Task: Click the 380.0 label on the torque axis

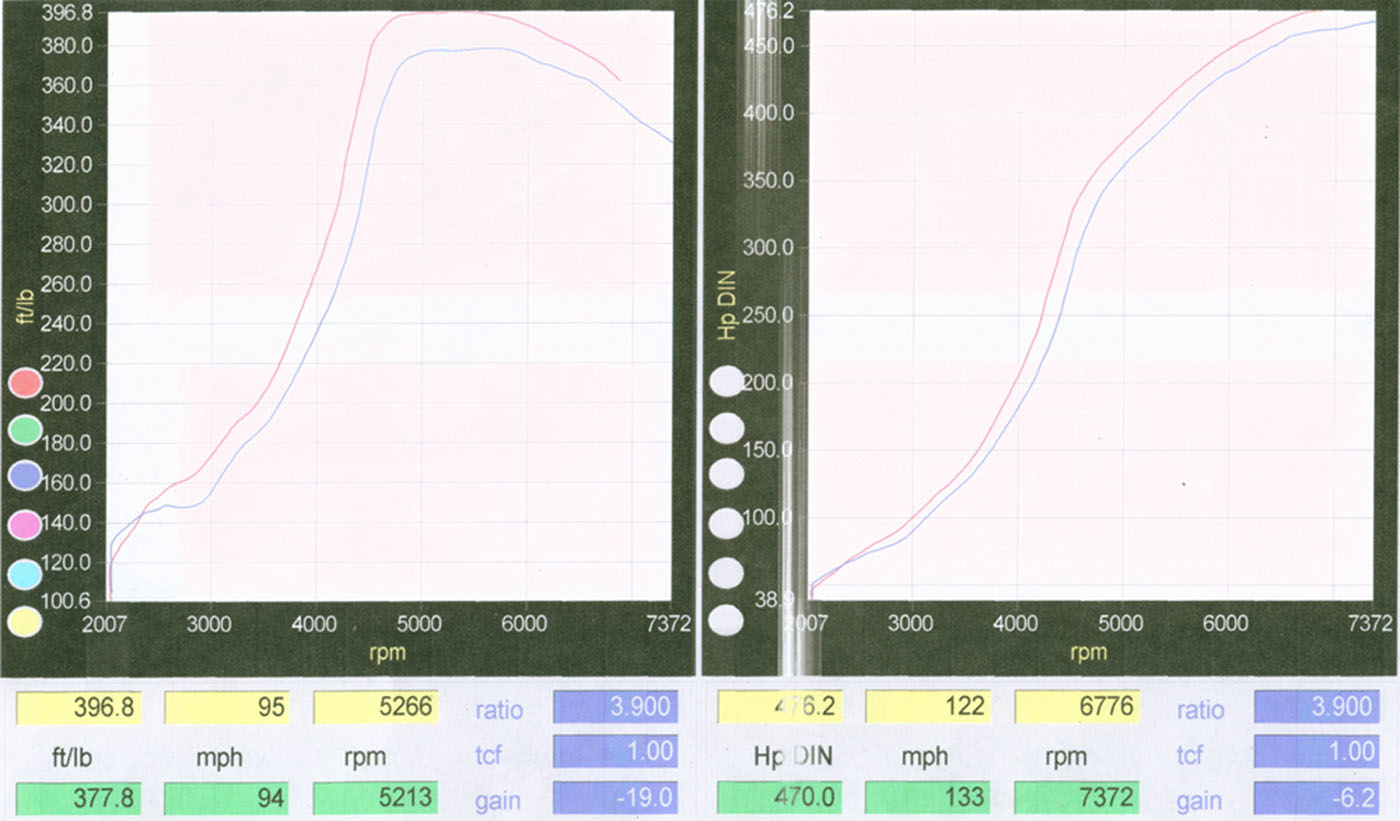Action: (x=68, y=46)
